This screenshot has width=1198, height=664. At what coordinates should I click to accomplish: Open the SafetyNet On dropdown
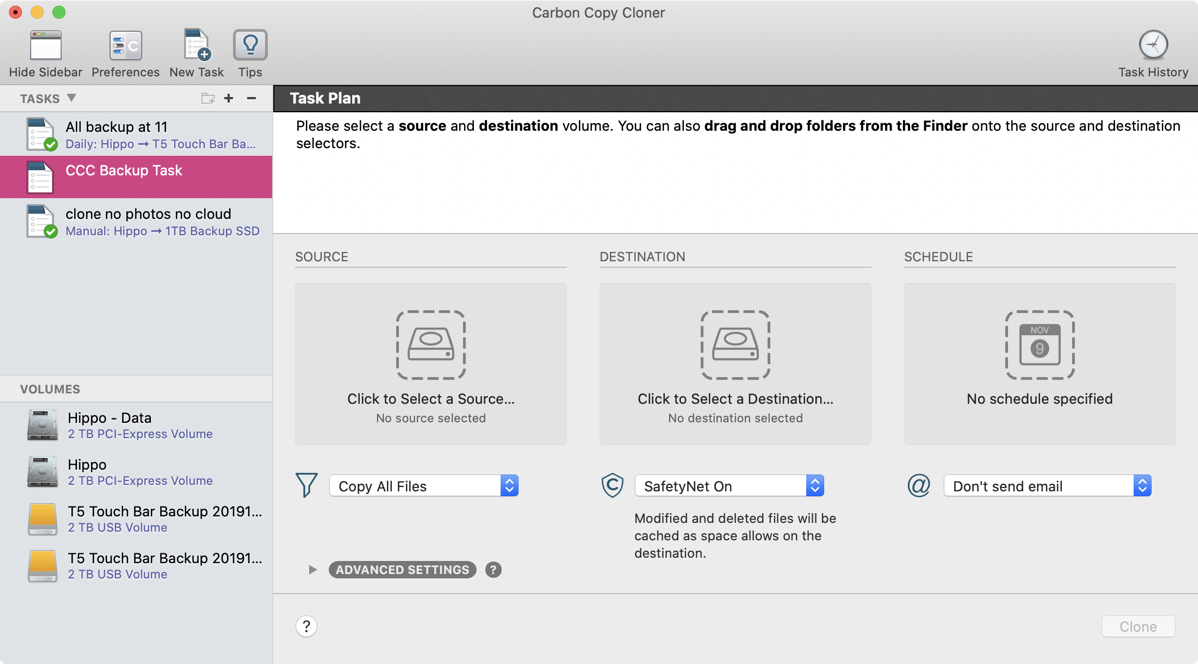tap(729, 486)
